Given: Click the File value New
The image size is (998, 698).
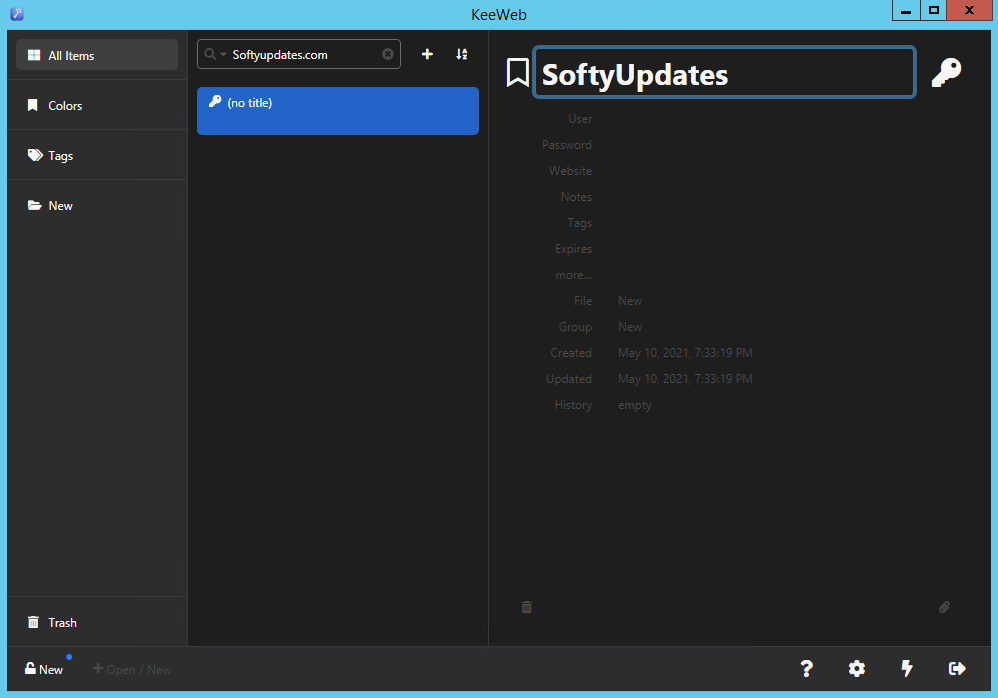Looking at the screenshot, I should click(630, 301).
